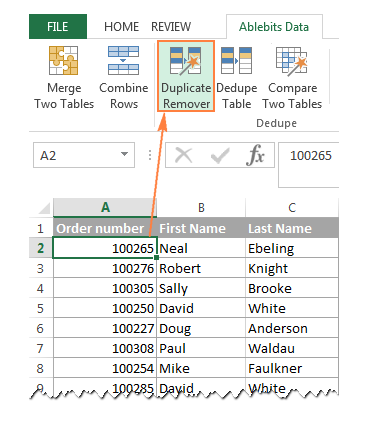
Task: Click the cell with Doug
Action: [201, 328]
